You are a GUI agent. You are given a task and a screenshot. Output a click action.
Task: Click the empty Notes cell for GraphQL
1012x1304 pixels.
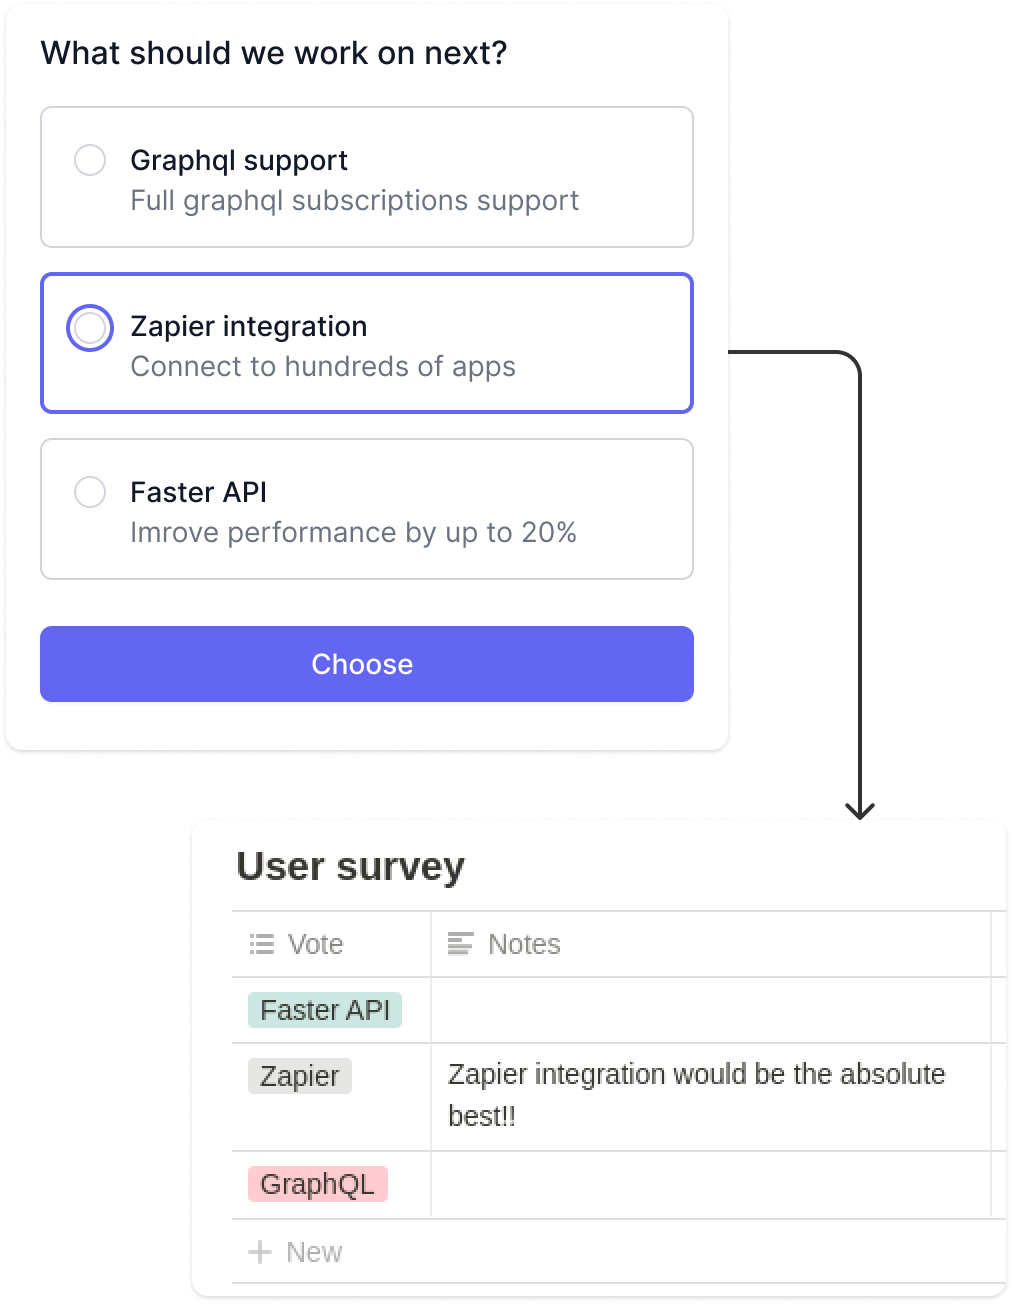click(x=710, y=1184)
